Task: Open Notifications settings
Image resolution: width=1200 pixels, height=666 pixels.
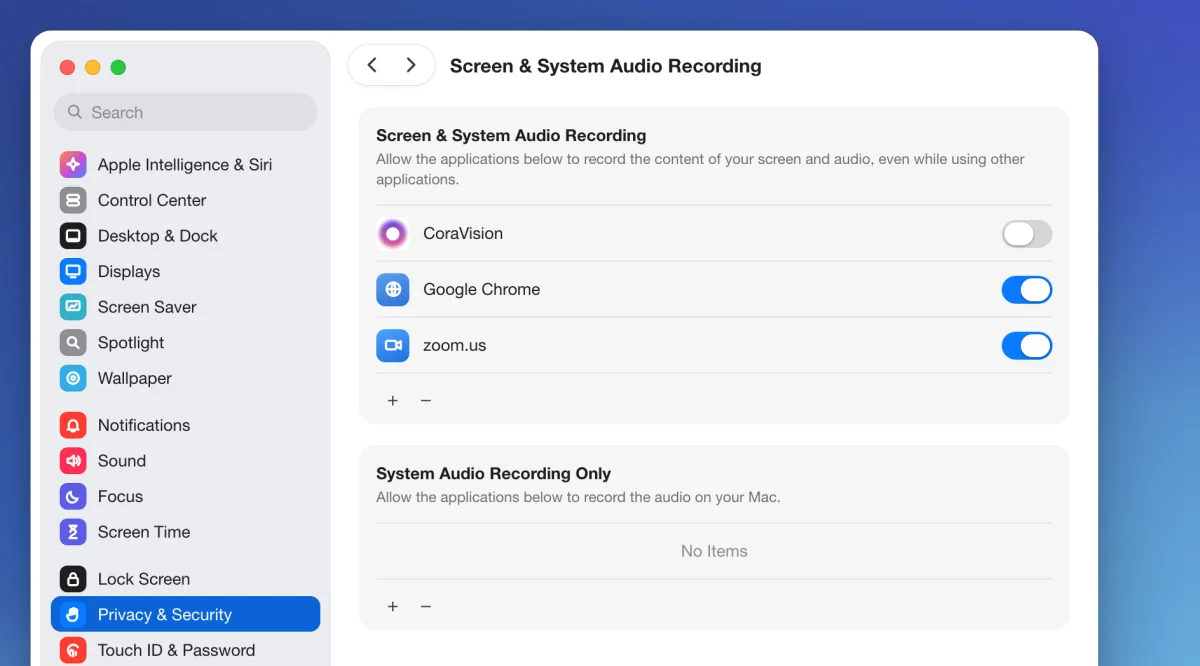Action: coord(185,425)
